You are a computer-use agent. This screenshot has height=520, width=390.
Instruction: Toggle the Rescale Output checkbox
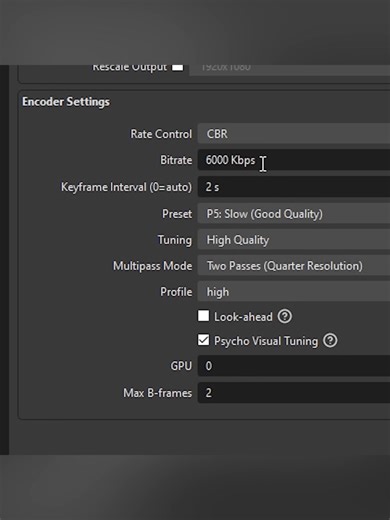point(177,67)
